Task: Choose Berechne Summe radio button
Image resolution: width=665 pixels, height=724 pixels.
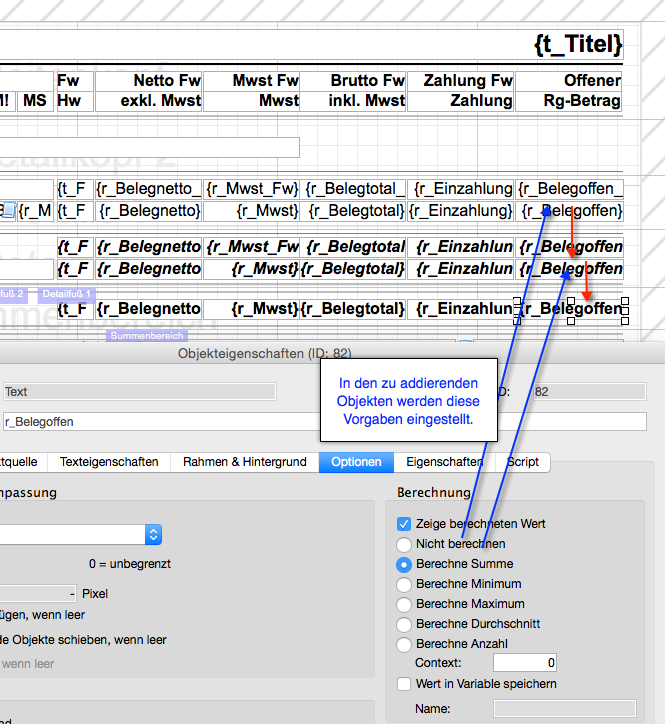Action: [404, 564]
